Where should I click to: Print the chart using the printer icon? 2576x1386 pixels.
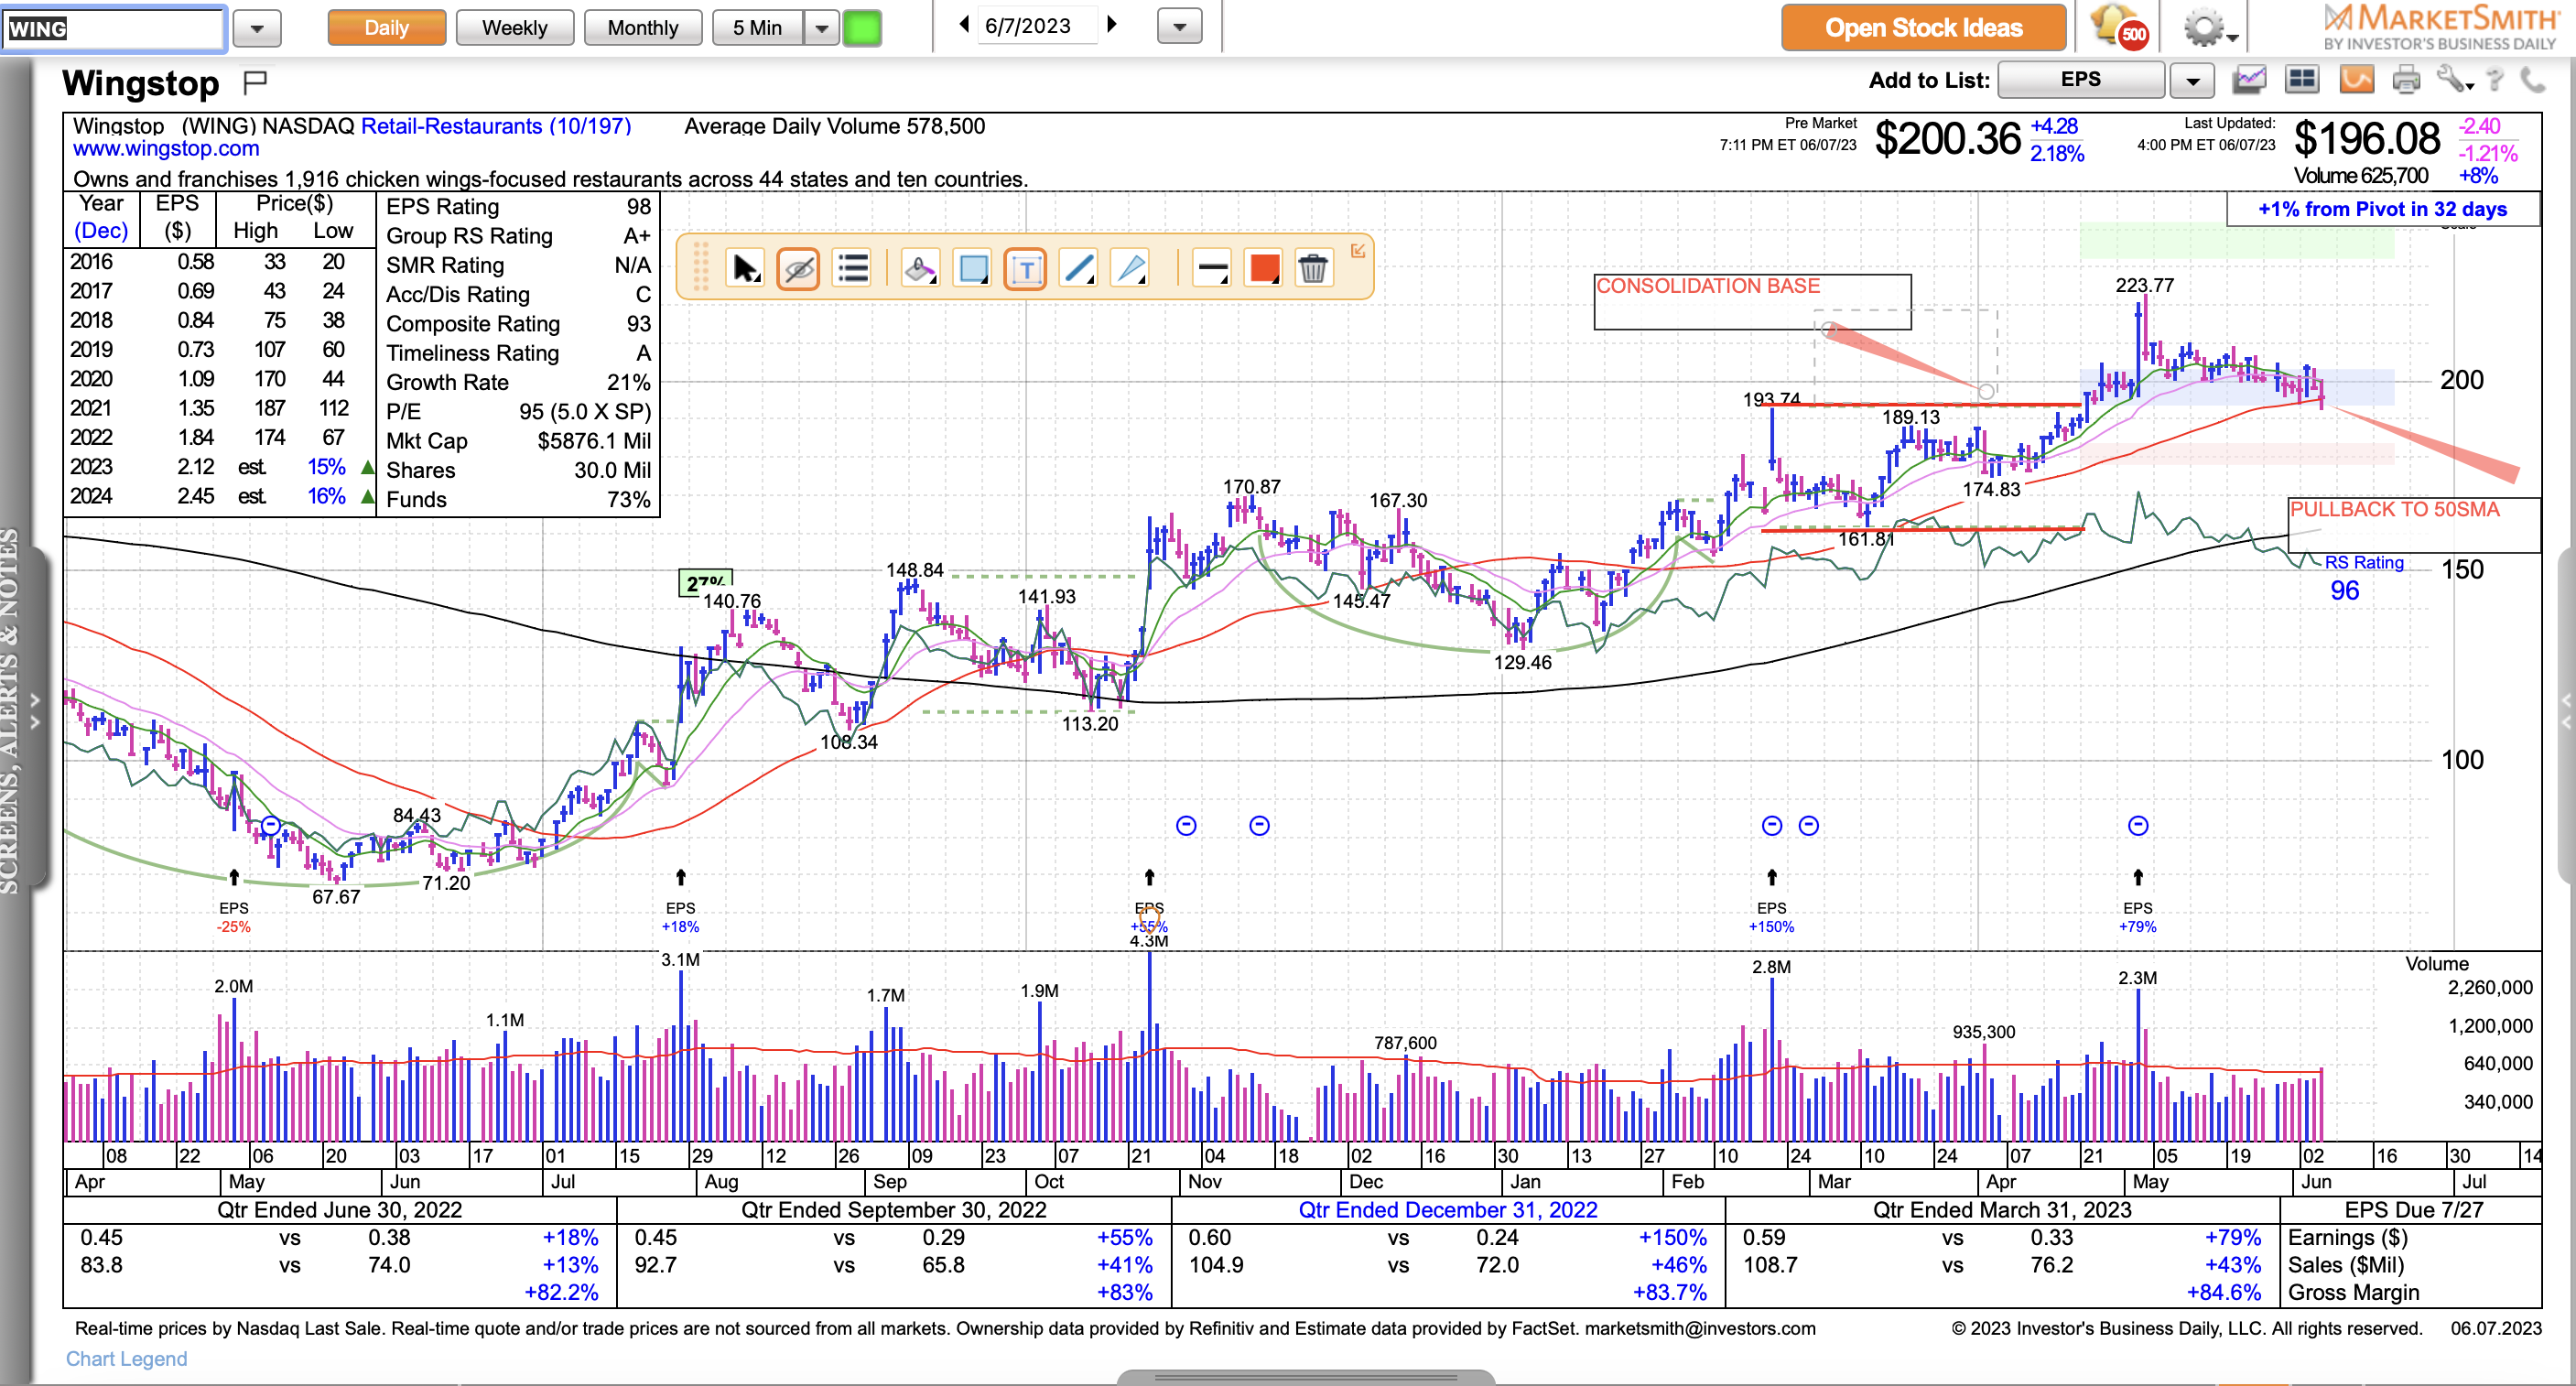[2406, 80]
